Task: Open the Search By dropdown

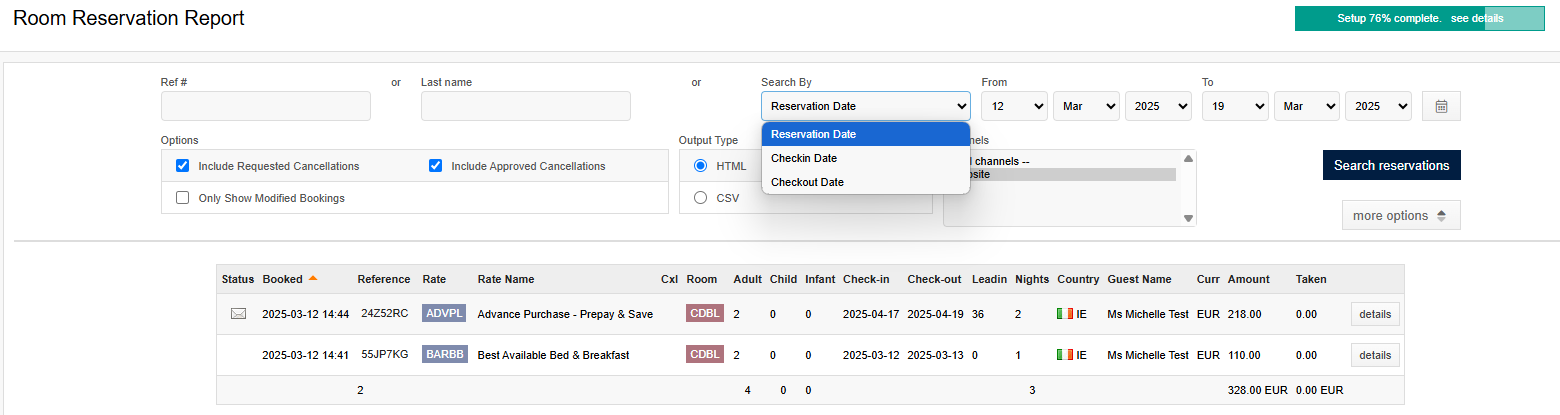Action: point(866,106)
